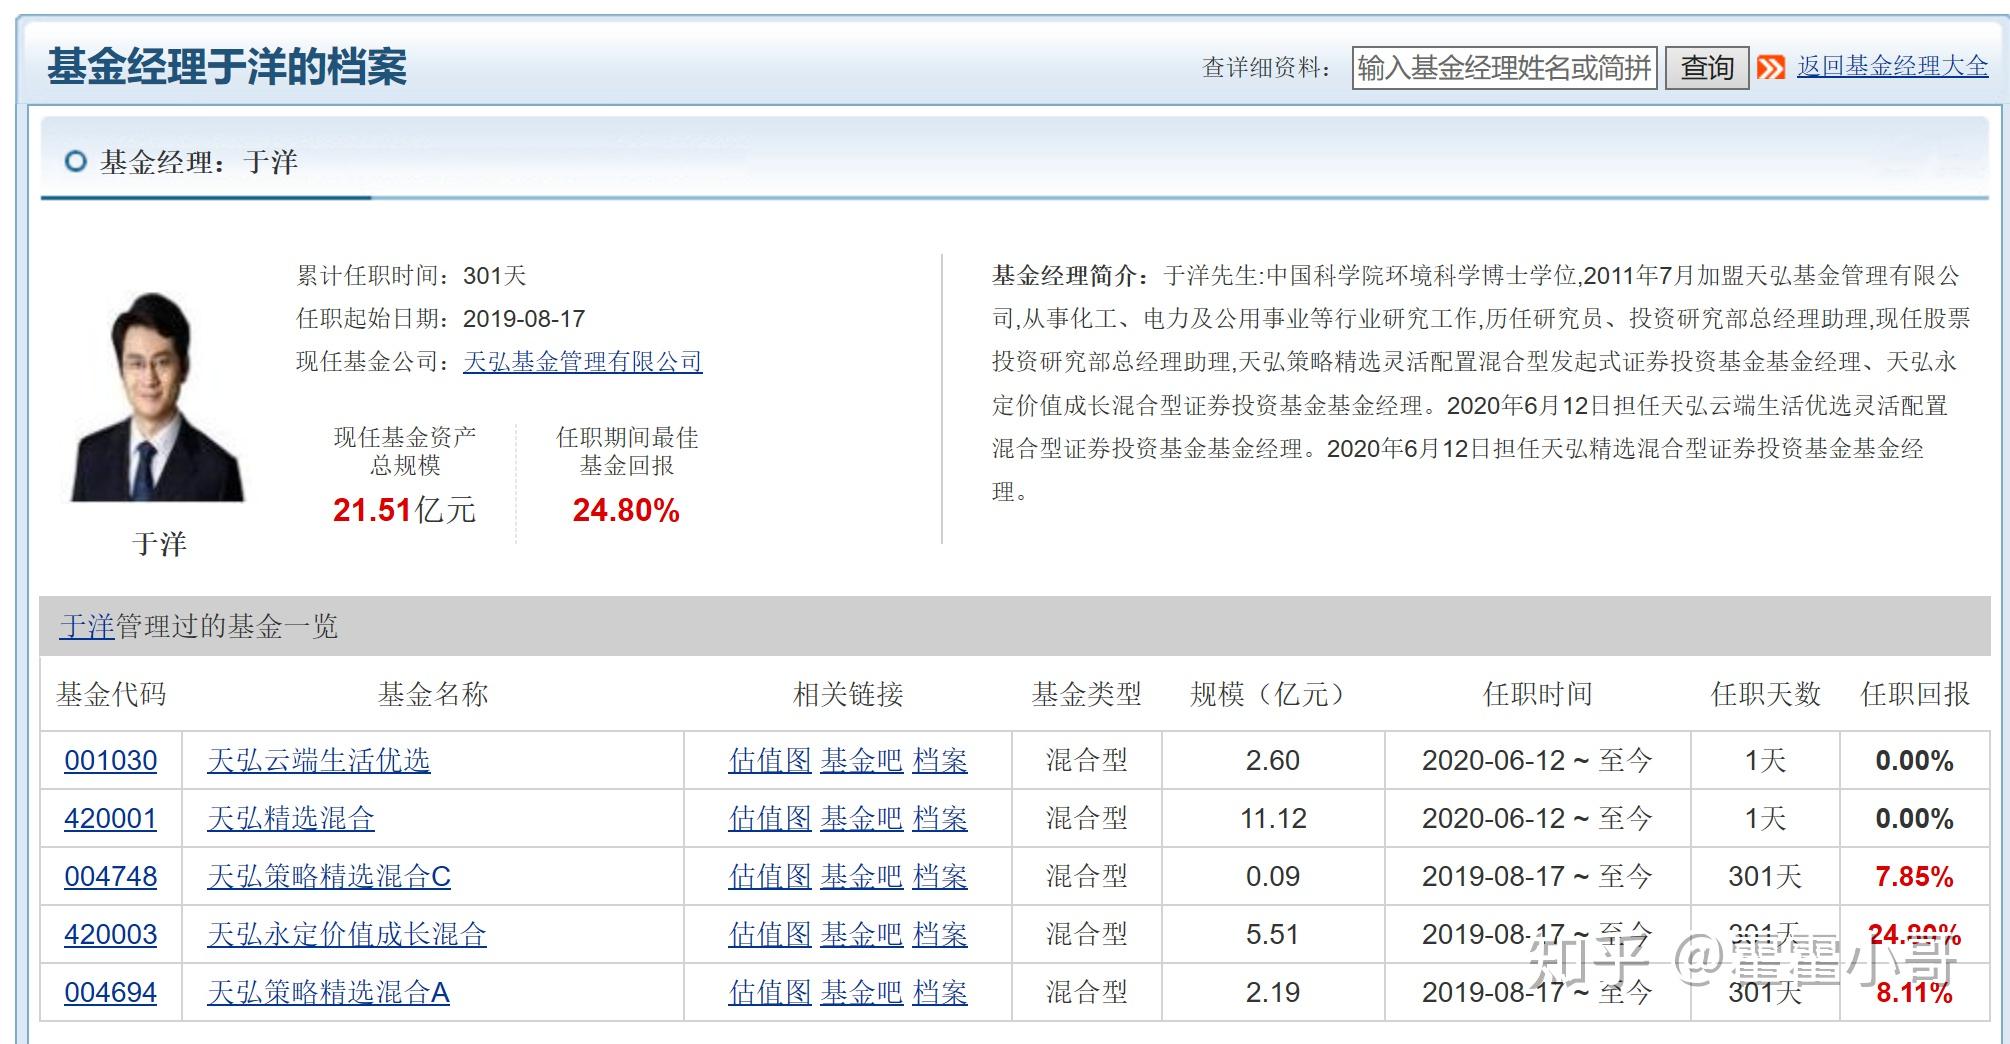Open fund code 001030
Viewport: 2010px width, 1044px height.
click(111, 761)
